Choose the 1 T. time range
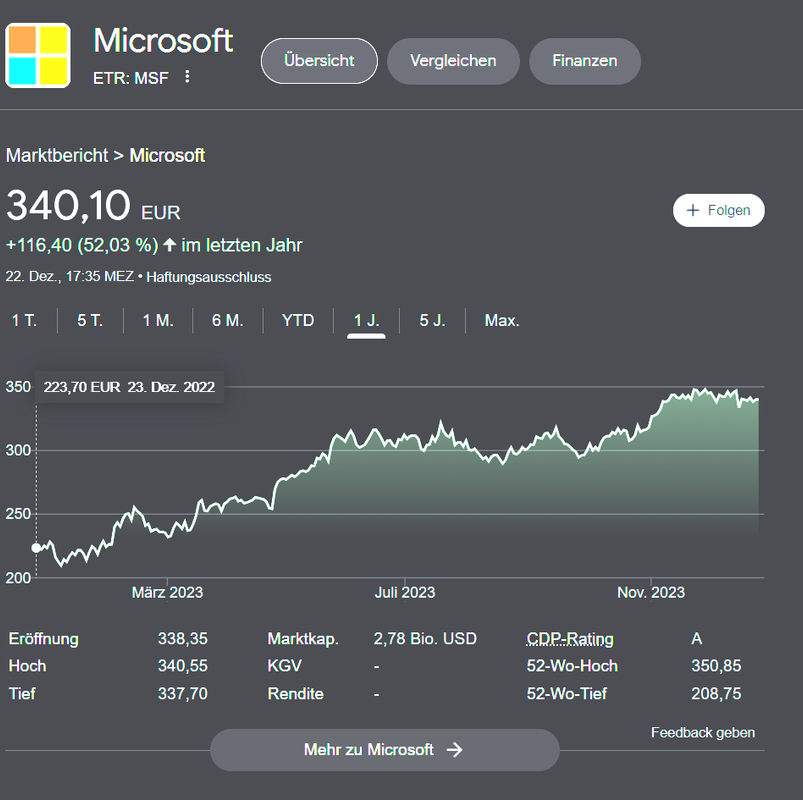Image resolution: width=803 pixels, height=800 pixels. pyautogui.click(x=24, y=321)
